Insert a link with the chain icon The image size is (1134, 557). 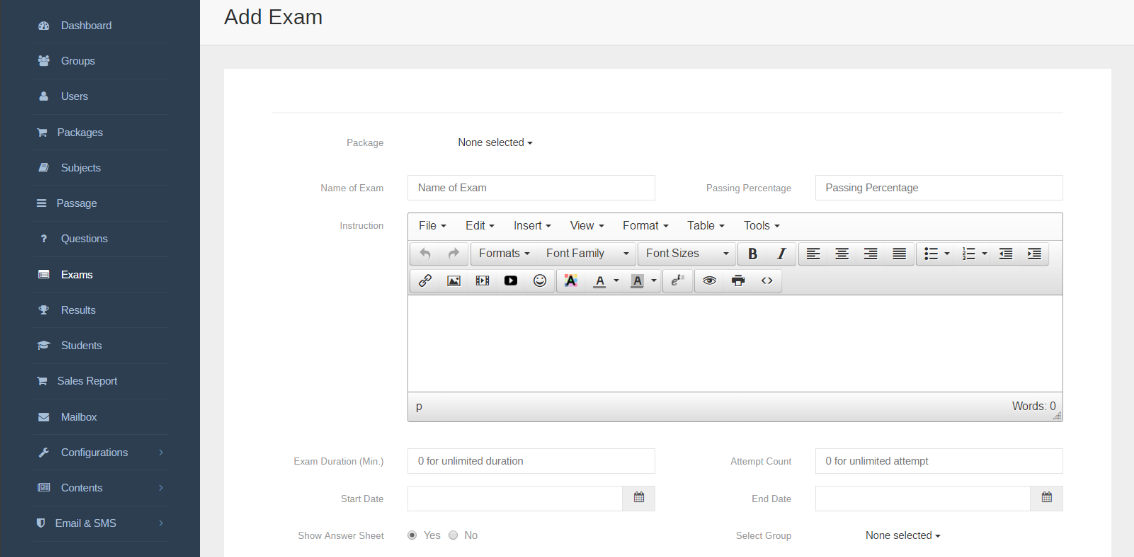point(425,281)
